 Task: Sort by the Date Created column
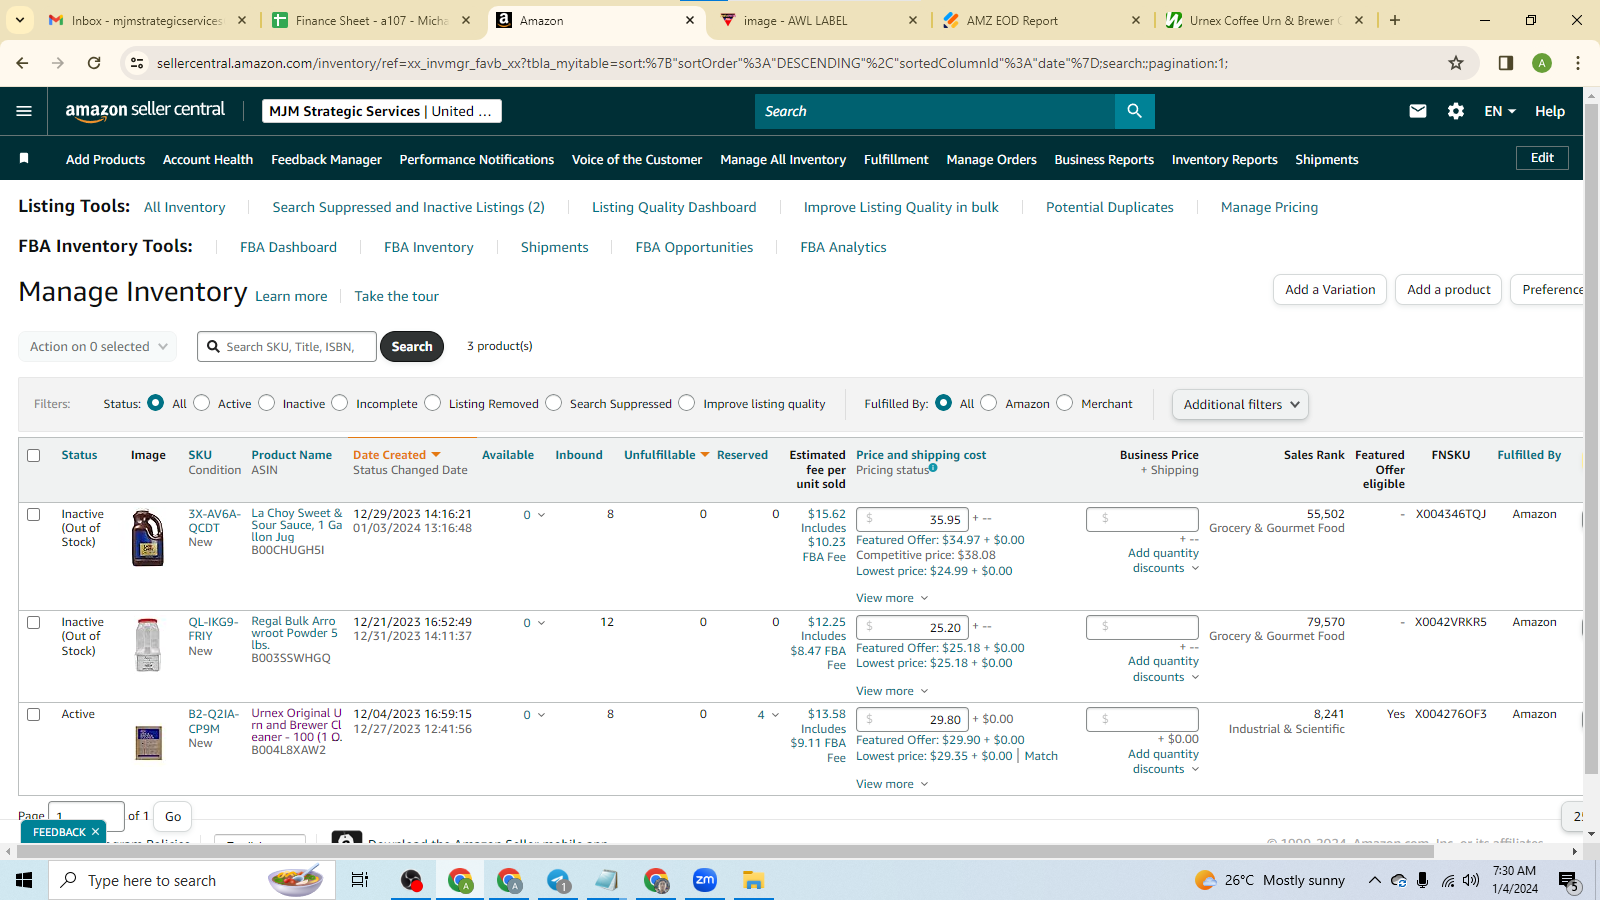[396, 455]
